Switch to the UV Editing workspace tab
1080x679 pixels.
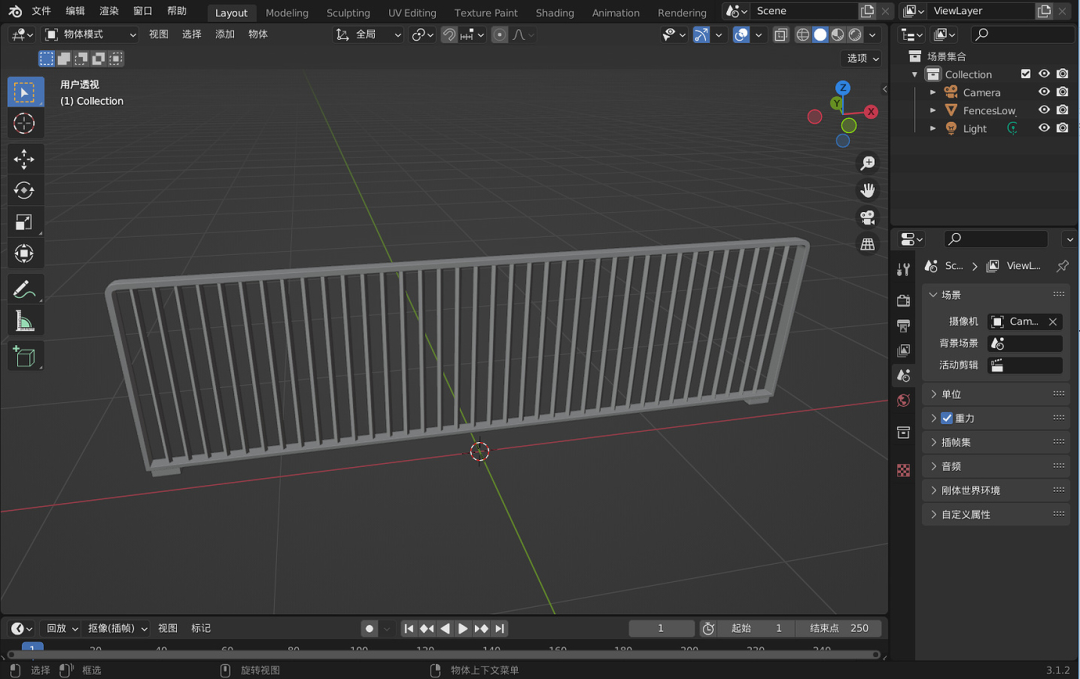click(x=412, y=12)
